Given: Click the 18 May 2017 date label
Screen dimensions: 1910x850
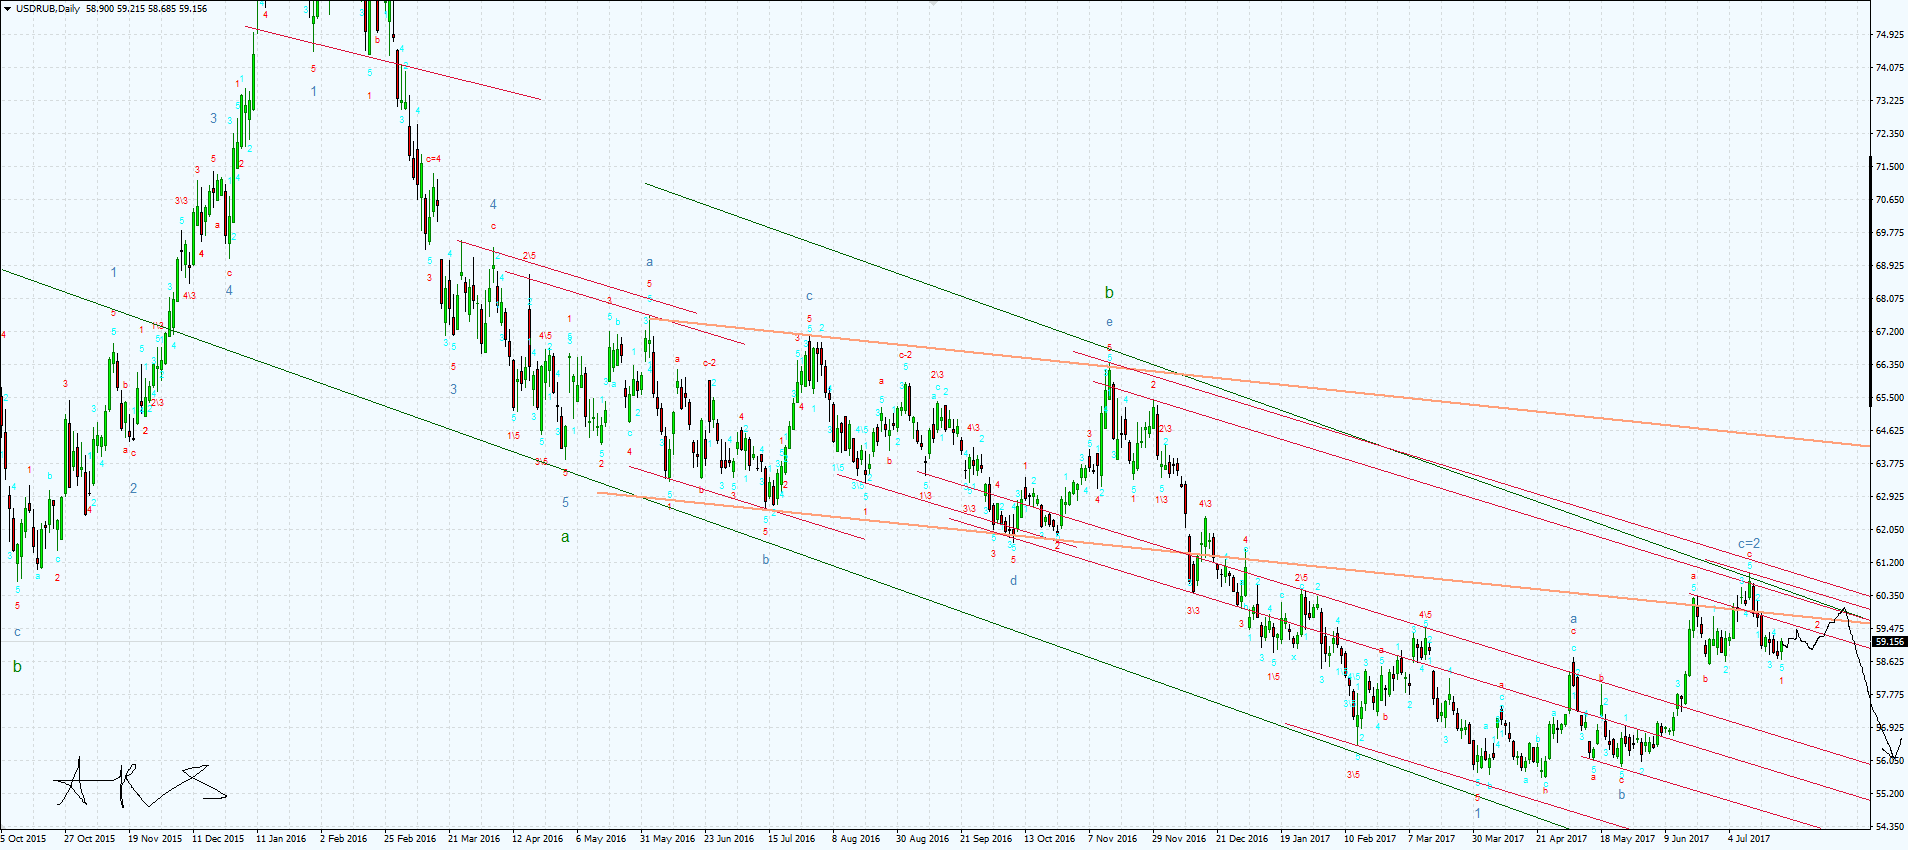Looking at the screenshot, I should point(1627,839).
